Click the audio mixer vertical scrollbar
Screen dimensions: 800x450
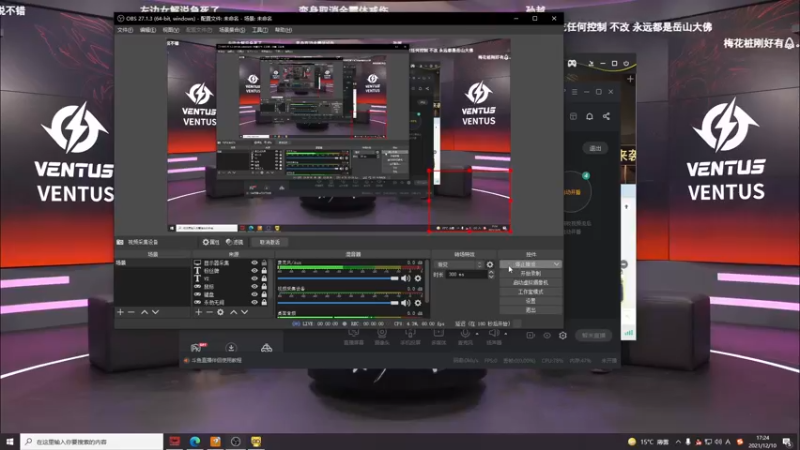tap(428, 281)
